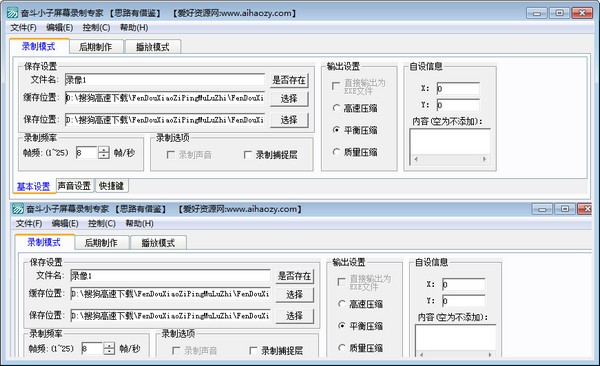Open 控制(C) menu in lower window
This screenshot has height=366, width=600.
[102, 224]
